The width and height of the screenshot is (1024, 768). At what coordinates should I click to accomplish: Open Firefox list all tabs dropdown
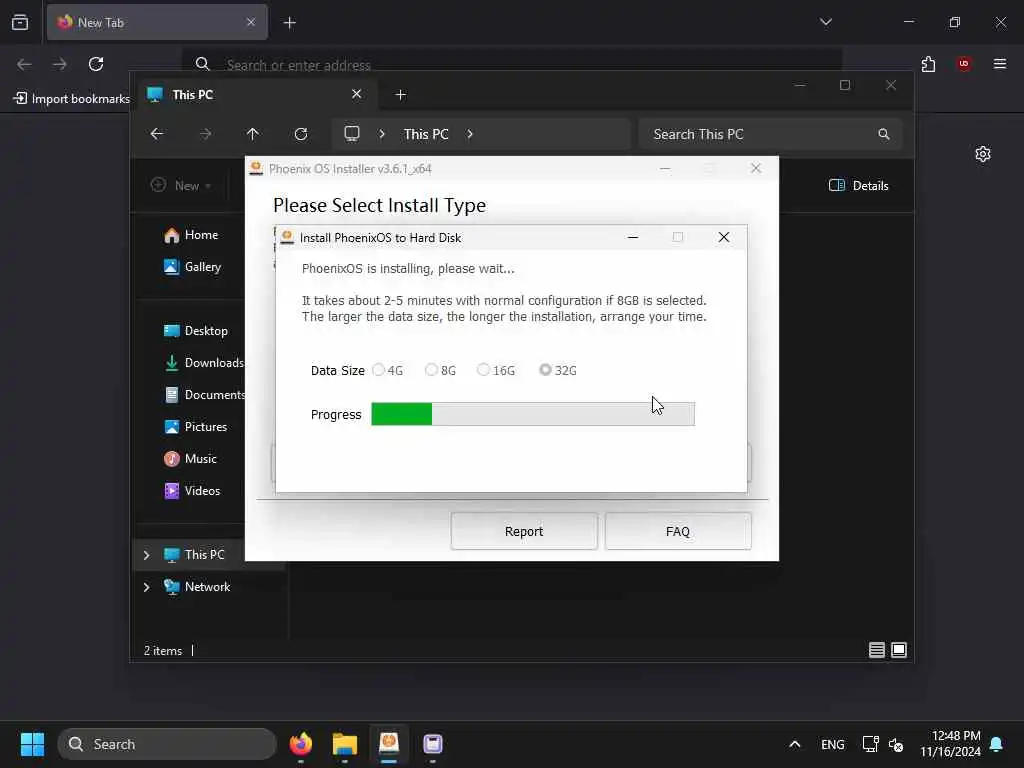[825, 22]
